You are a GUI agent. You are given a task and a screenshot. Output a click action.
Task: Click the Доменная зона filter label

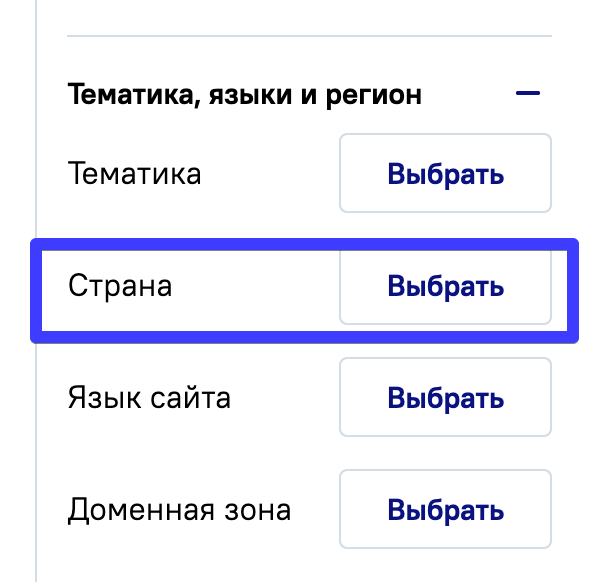coord(179,510)
